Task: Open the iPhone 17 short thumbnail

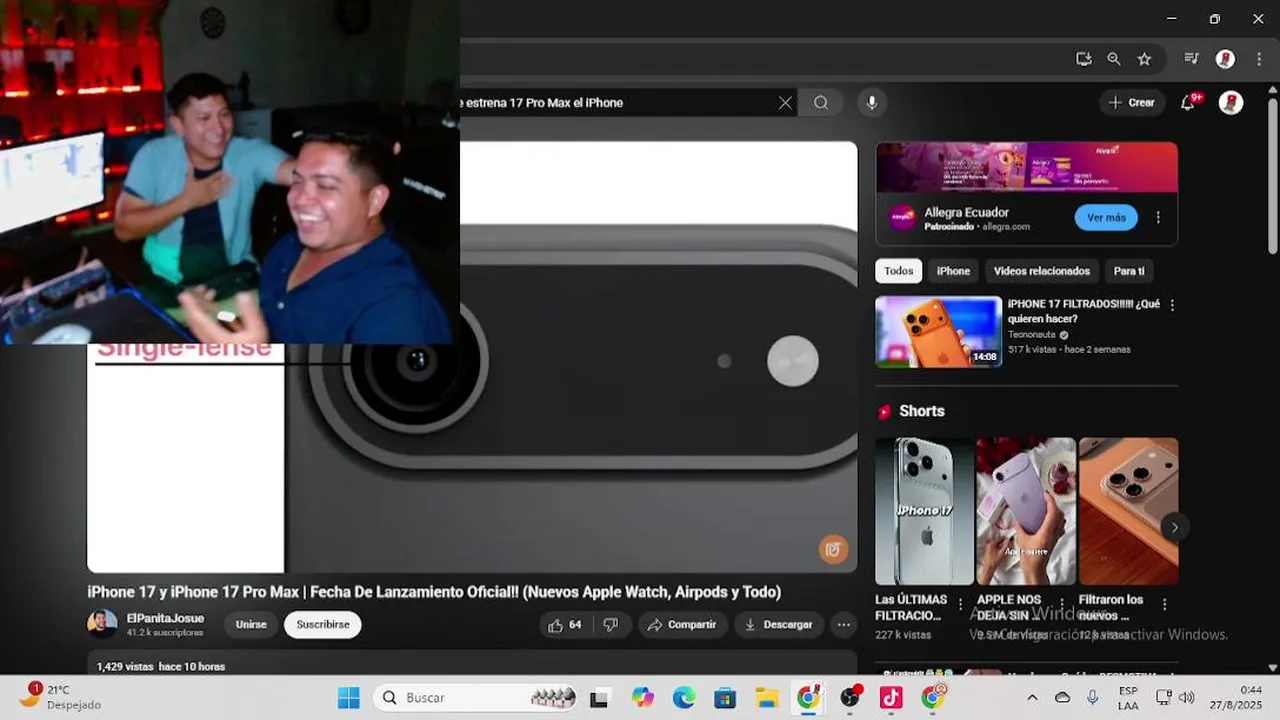Action: click(x=924, y=511)
